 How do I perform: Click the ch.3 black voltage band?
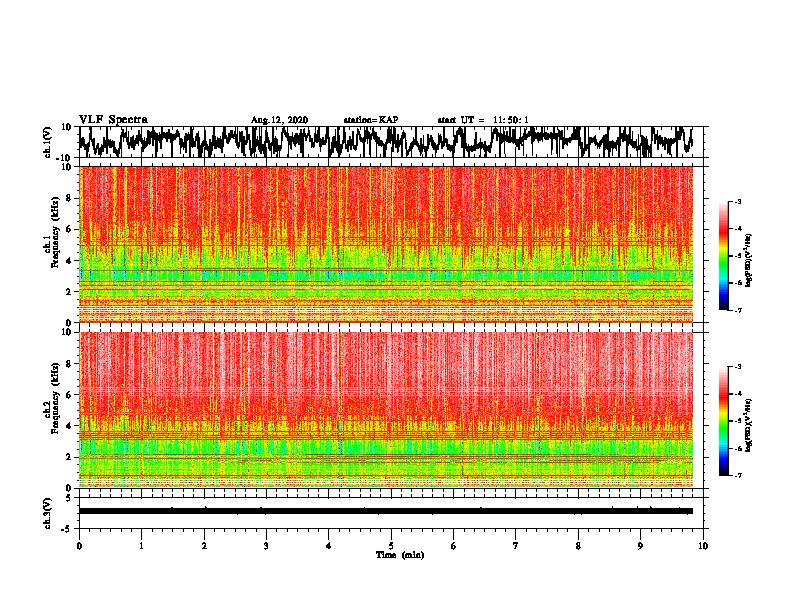click(386, 511)
